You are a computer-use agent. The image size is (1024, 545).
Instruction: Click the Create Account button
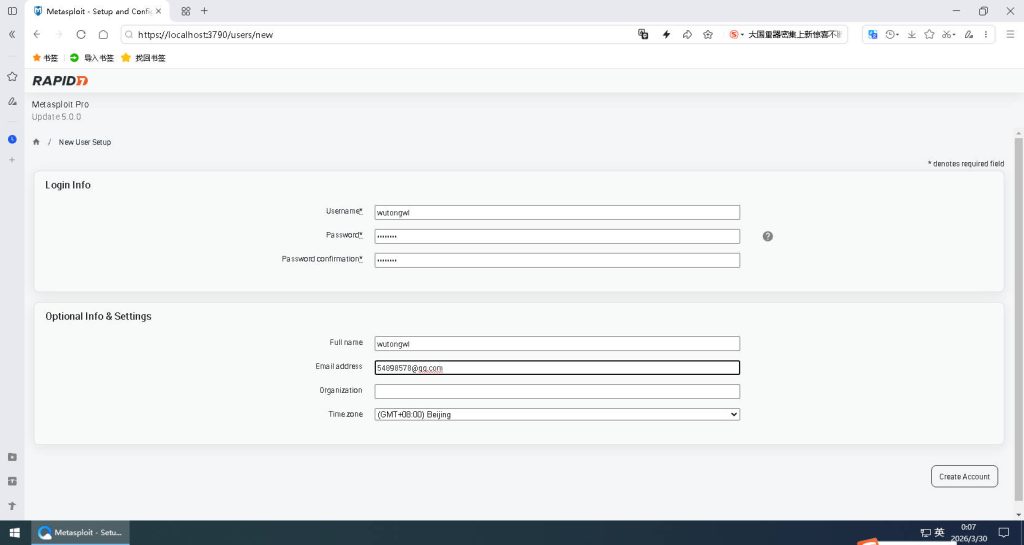tap(964, 477)
